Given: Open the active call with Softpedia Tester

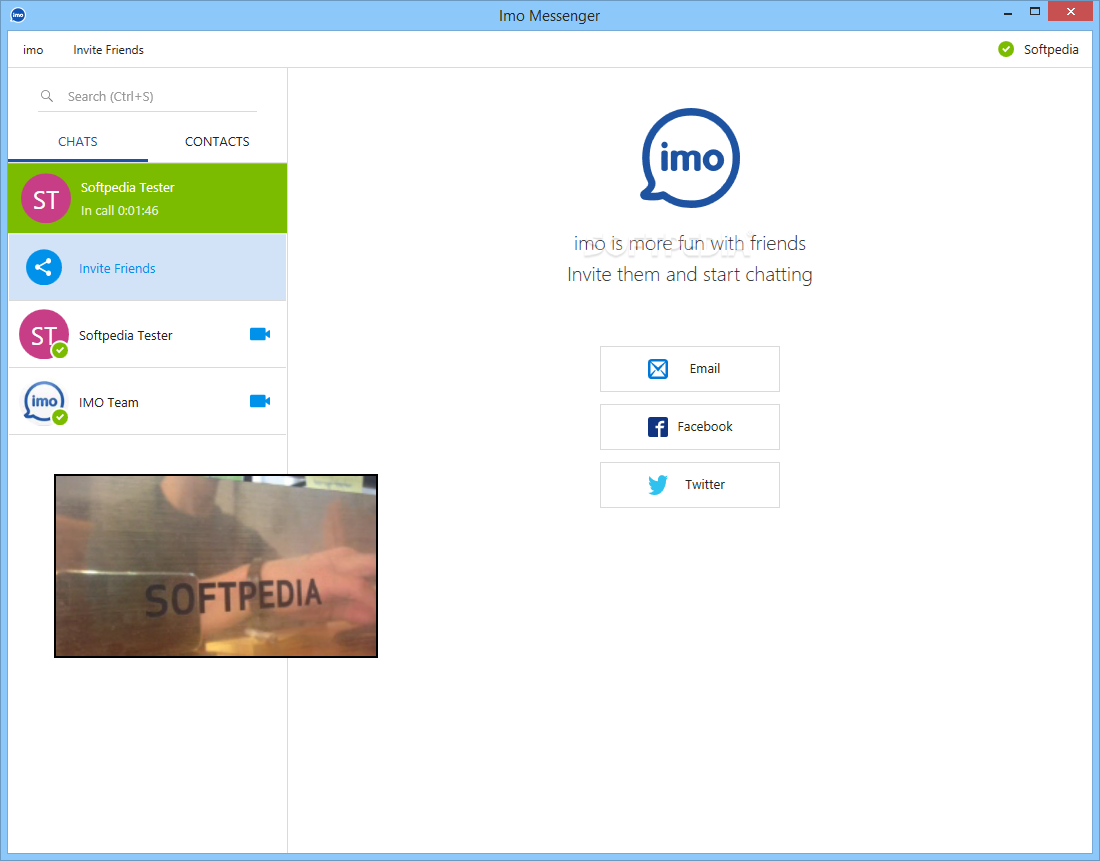Looking at the screenshot, I should tap(147, 199).
